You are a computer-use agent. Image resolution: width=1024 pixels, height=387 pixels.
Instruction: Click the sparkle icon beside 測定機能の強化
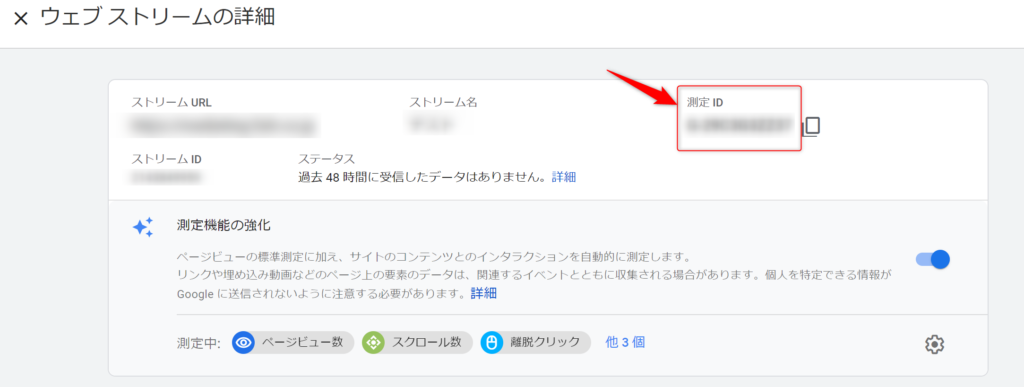coord(143,226)
